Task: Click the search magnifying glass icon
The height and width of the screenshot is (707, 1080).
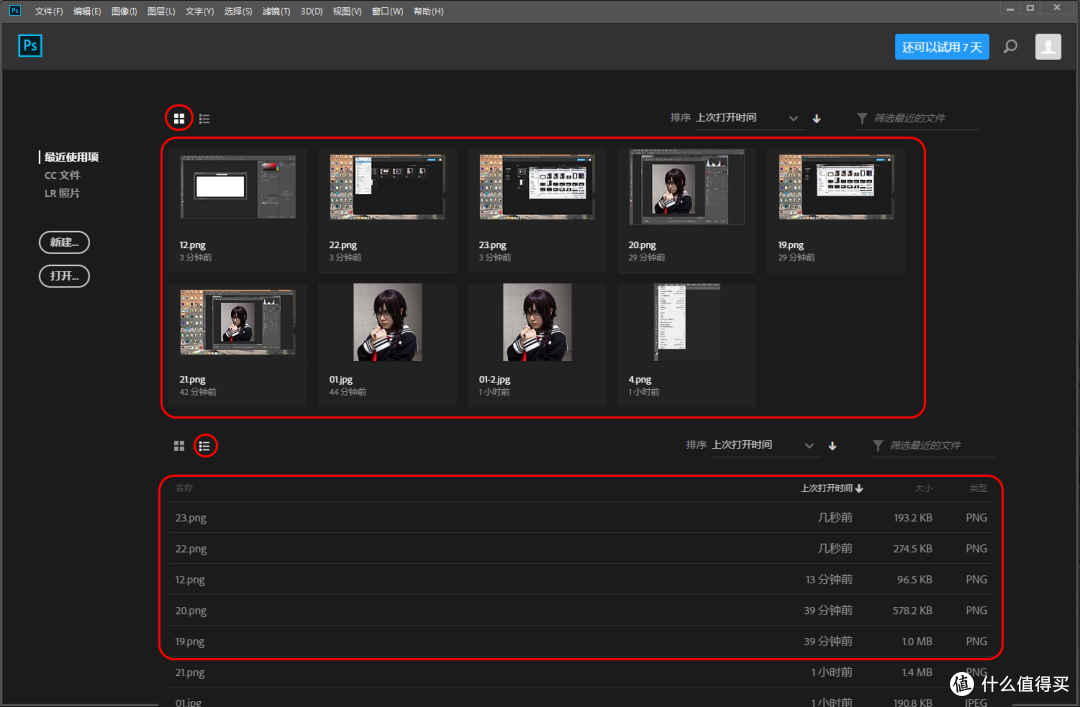Action: coord(1010,46)
